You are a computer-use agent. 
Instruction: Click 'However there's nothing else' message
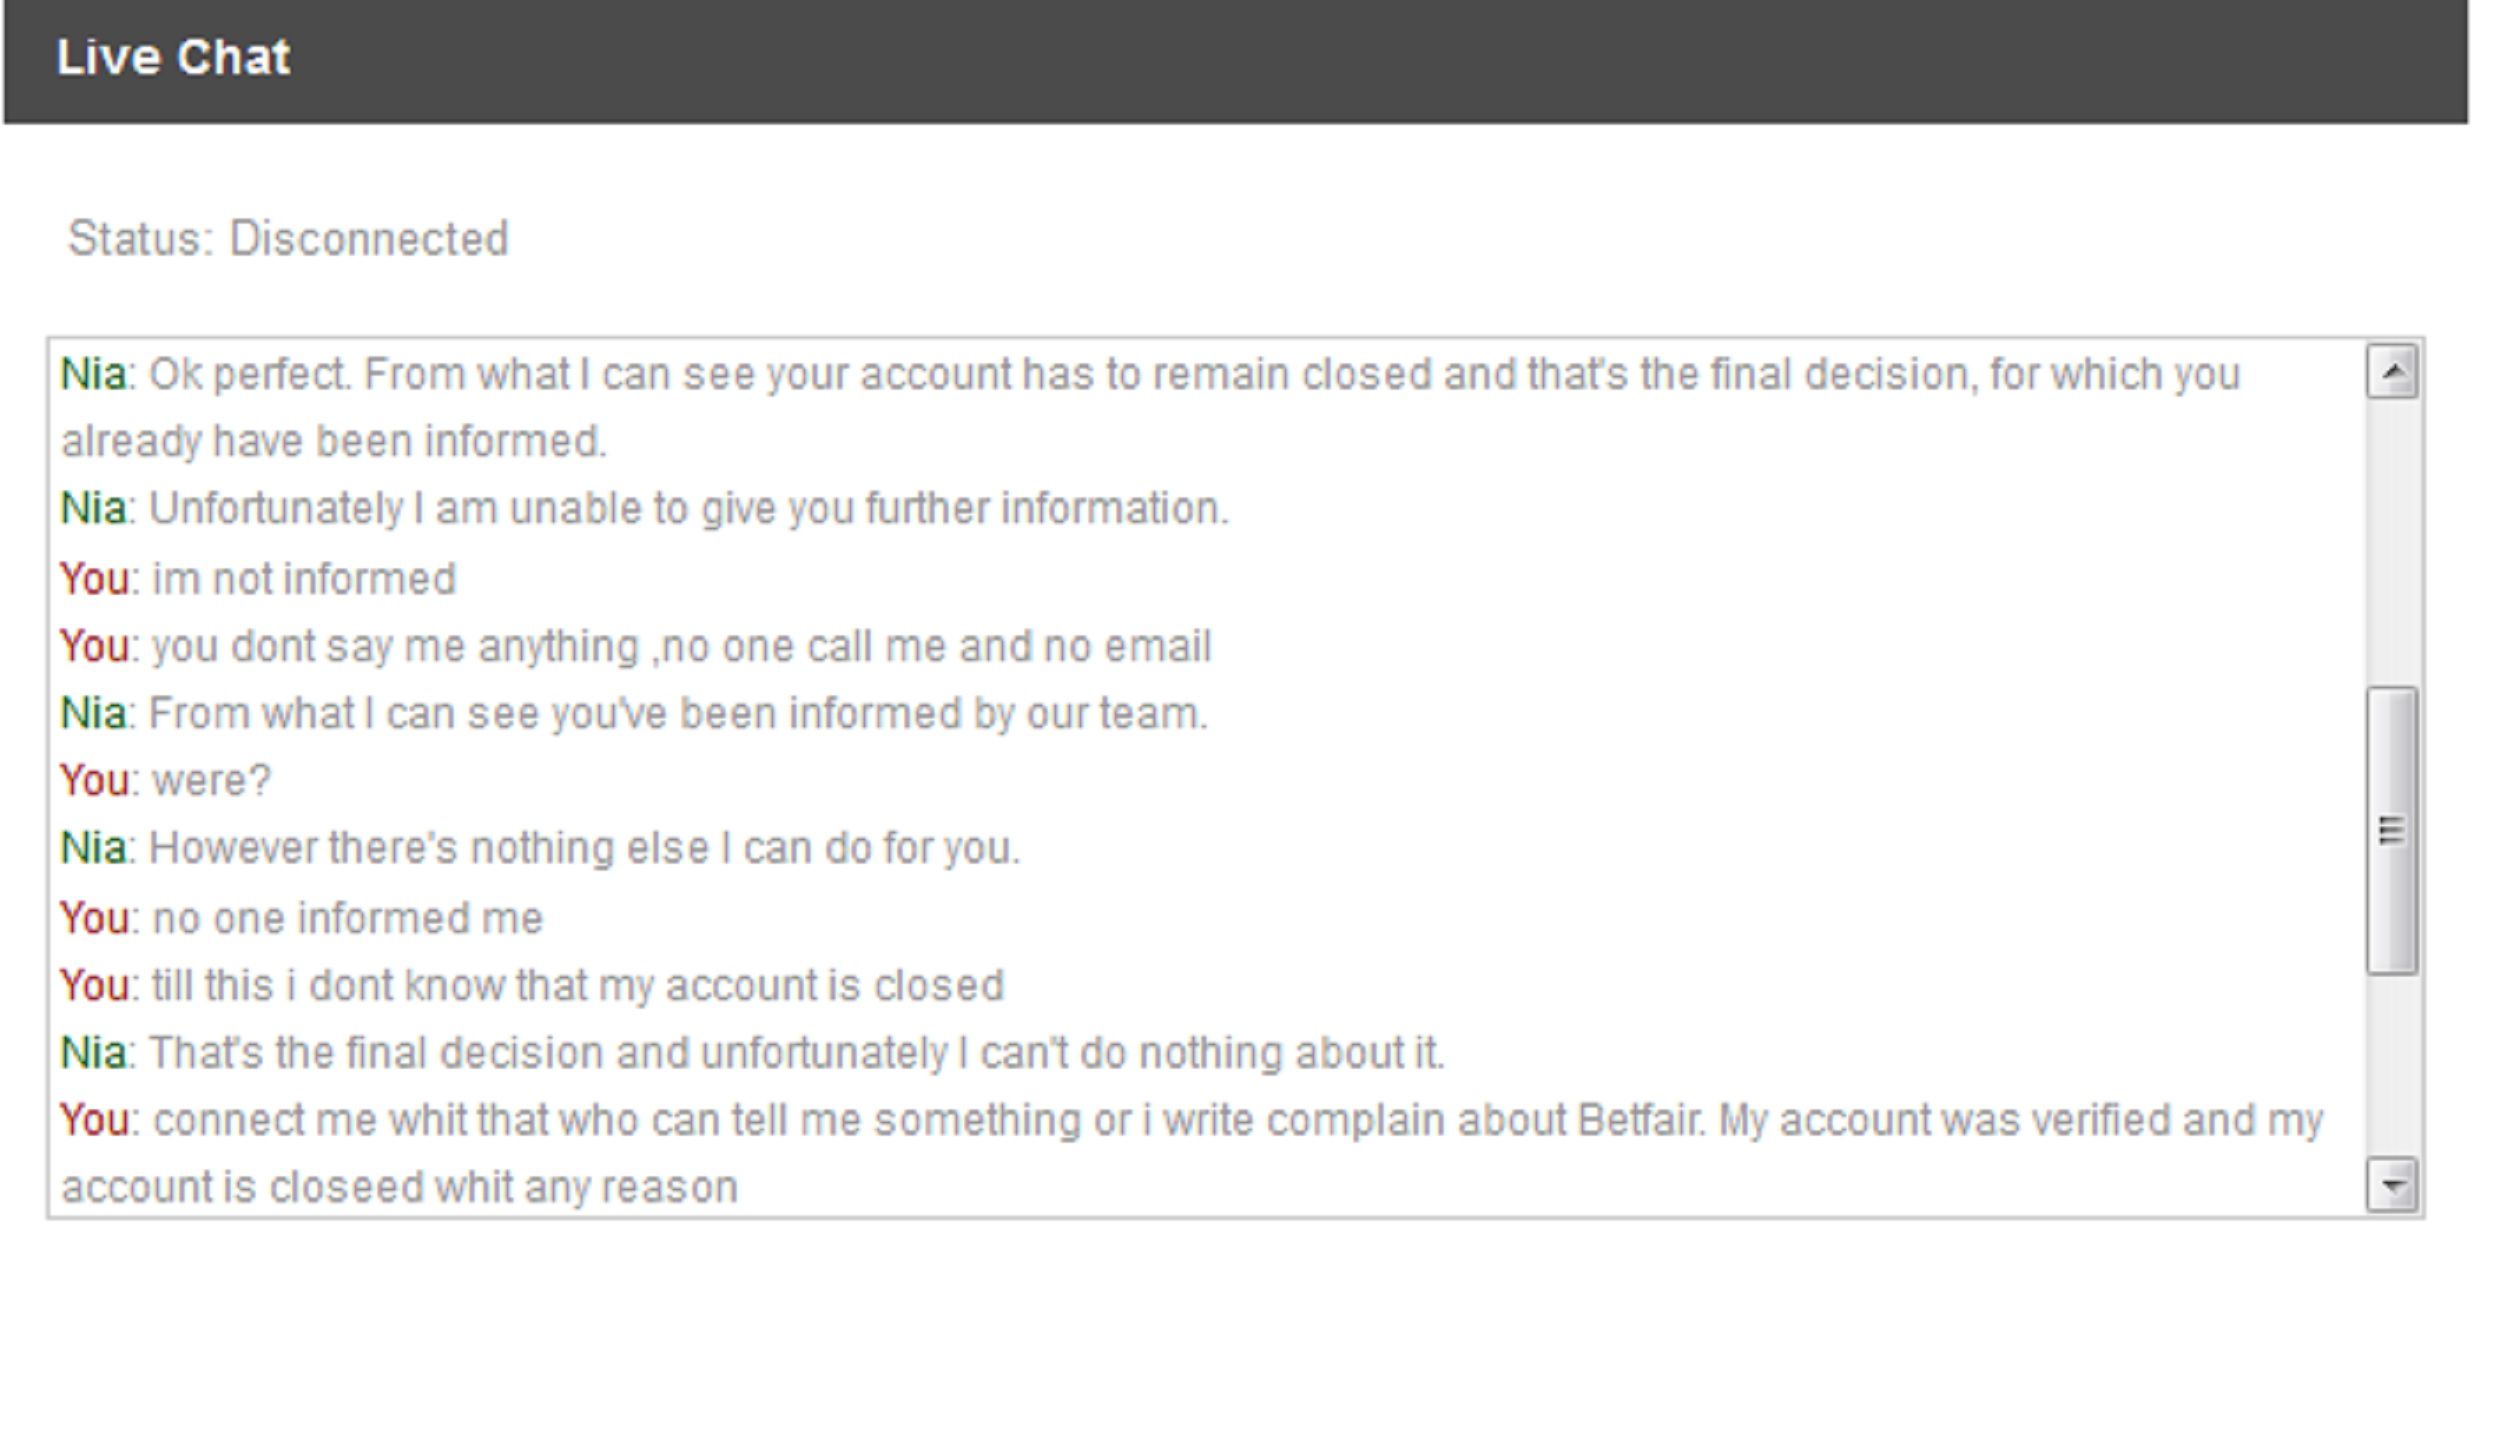tap(540, 849)
